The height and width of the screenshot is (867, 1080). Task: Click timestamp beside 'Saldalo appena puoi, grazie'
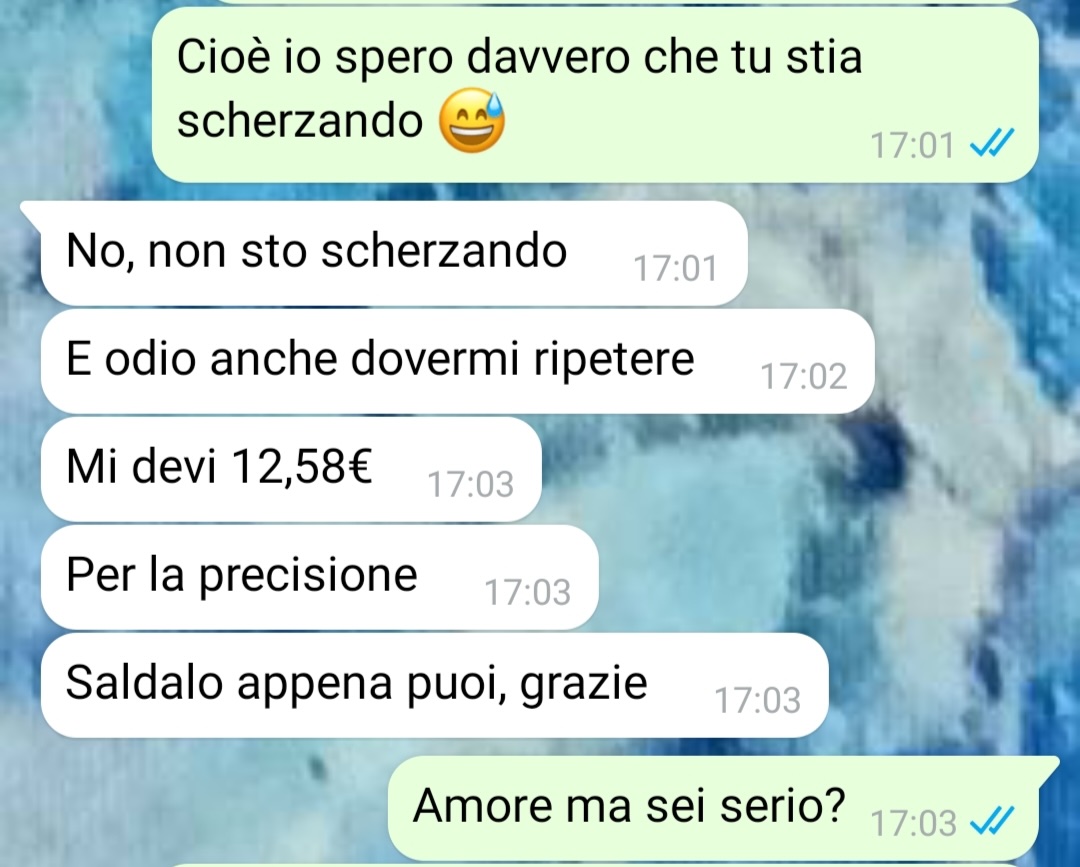758,700
